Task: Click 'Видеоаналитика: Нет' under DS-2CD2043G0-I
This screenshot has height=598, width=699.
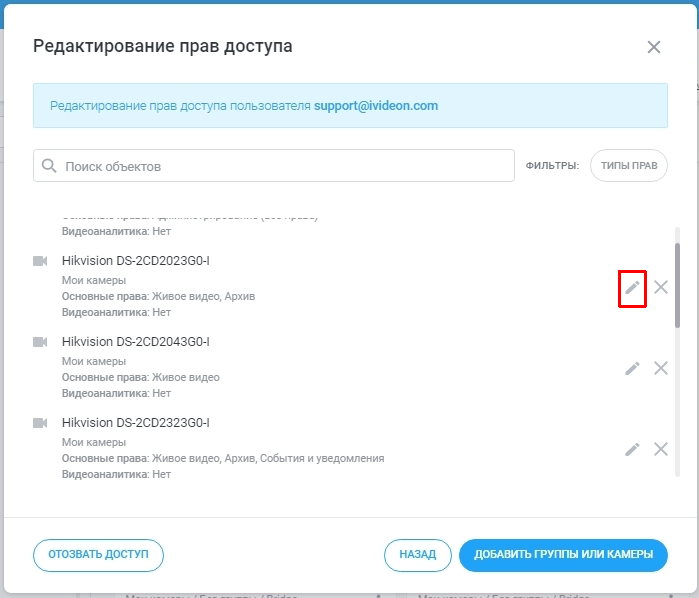Action: pyautogui.click(x=116, y=393)
